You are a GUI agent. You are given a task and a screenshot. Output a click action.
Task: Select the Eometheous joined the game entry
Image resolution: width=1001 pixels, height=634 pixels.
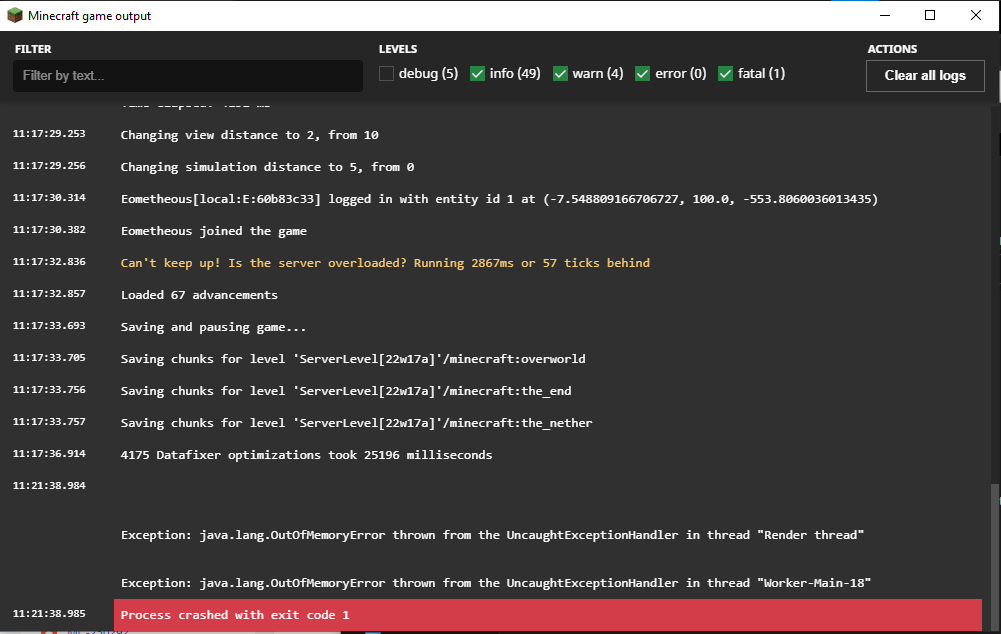pos(214,231)
